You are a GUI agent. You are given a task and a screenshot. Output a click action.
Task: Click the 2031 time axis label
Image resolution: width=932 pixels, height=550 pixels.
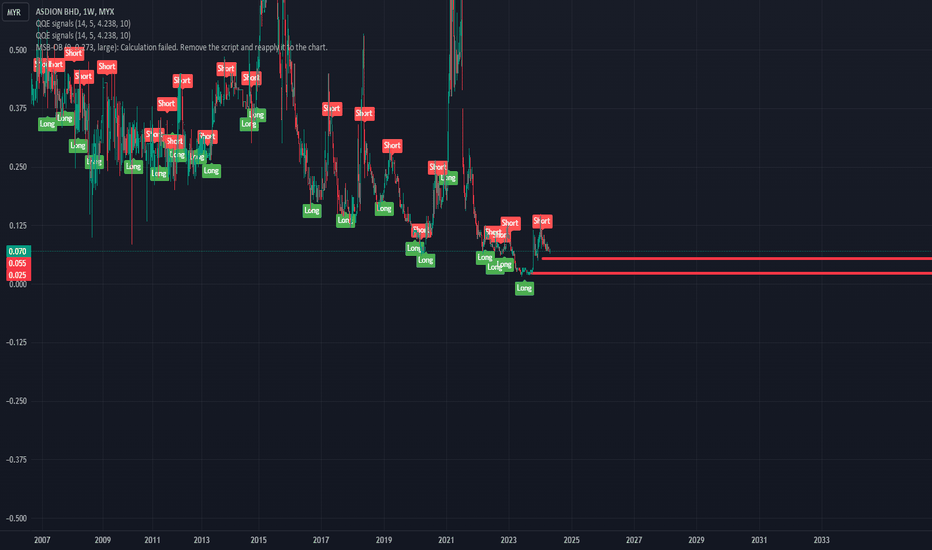759,540
